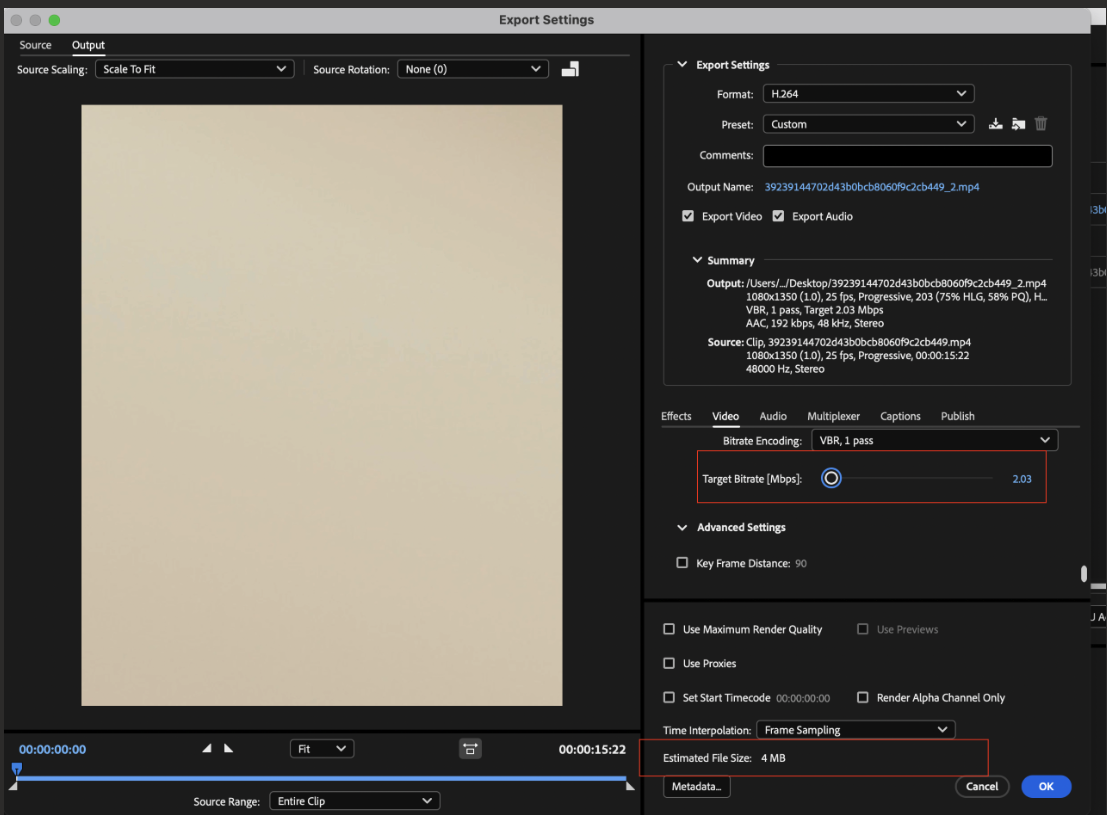1107x815 pixels.
Task: Open the Fit zoom level dropdown
Action: tap(322, 749)
